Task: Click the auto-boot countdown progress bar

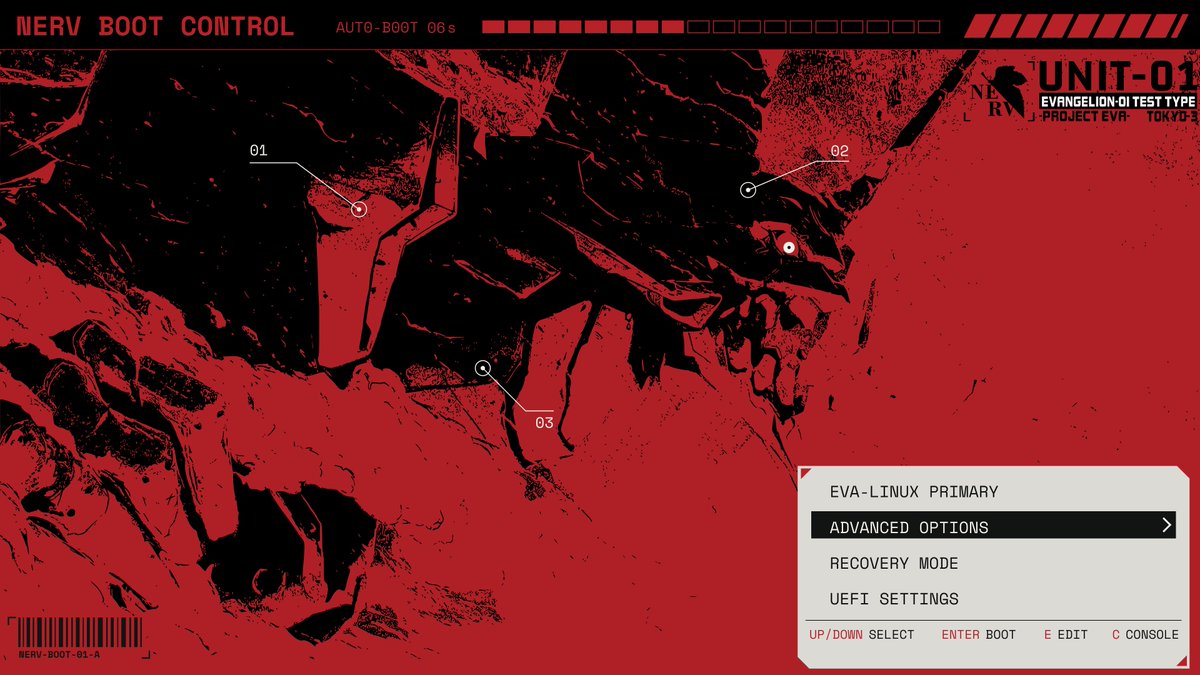Action: 711,27
